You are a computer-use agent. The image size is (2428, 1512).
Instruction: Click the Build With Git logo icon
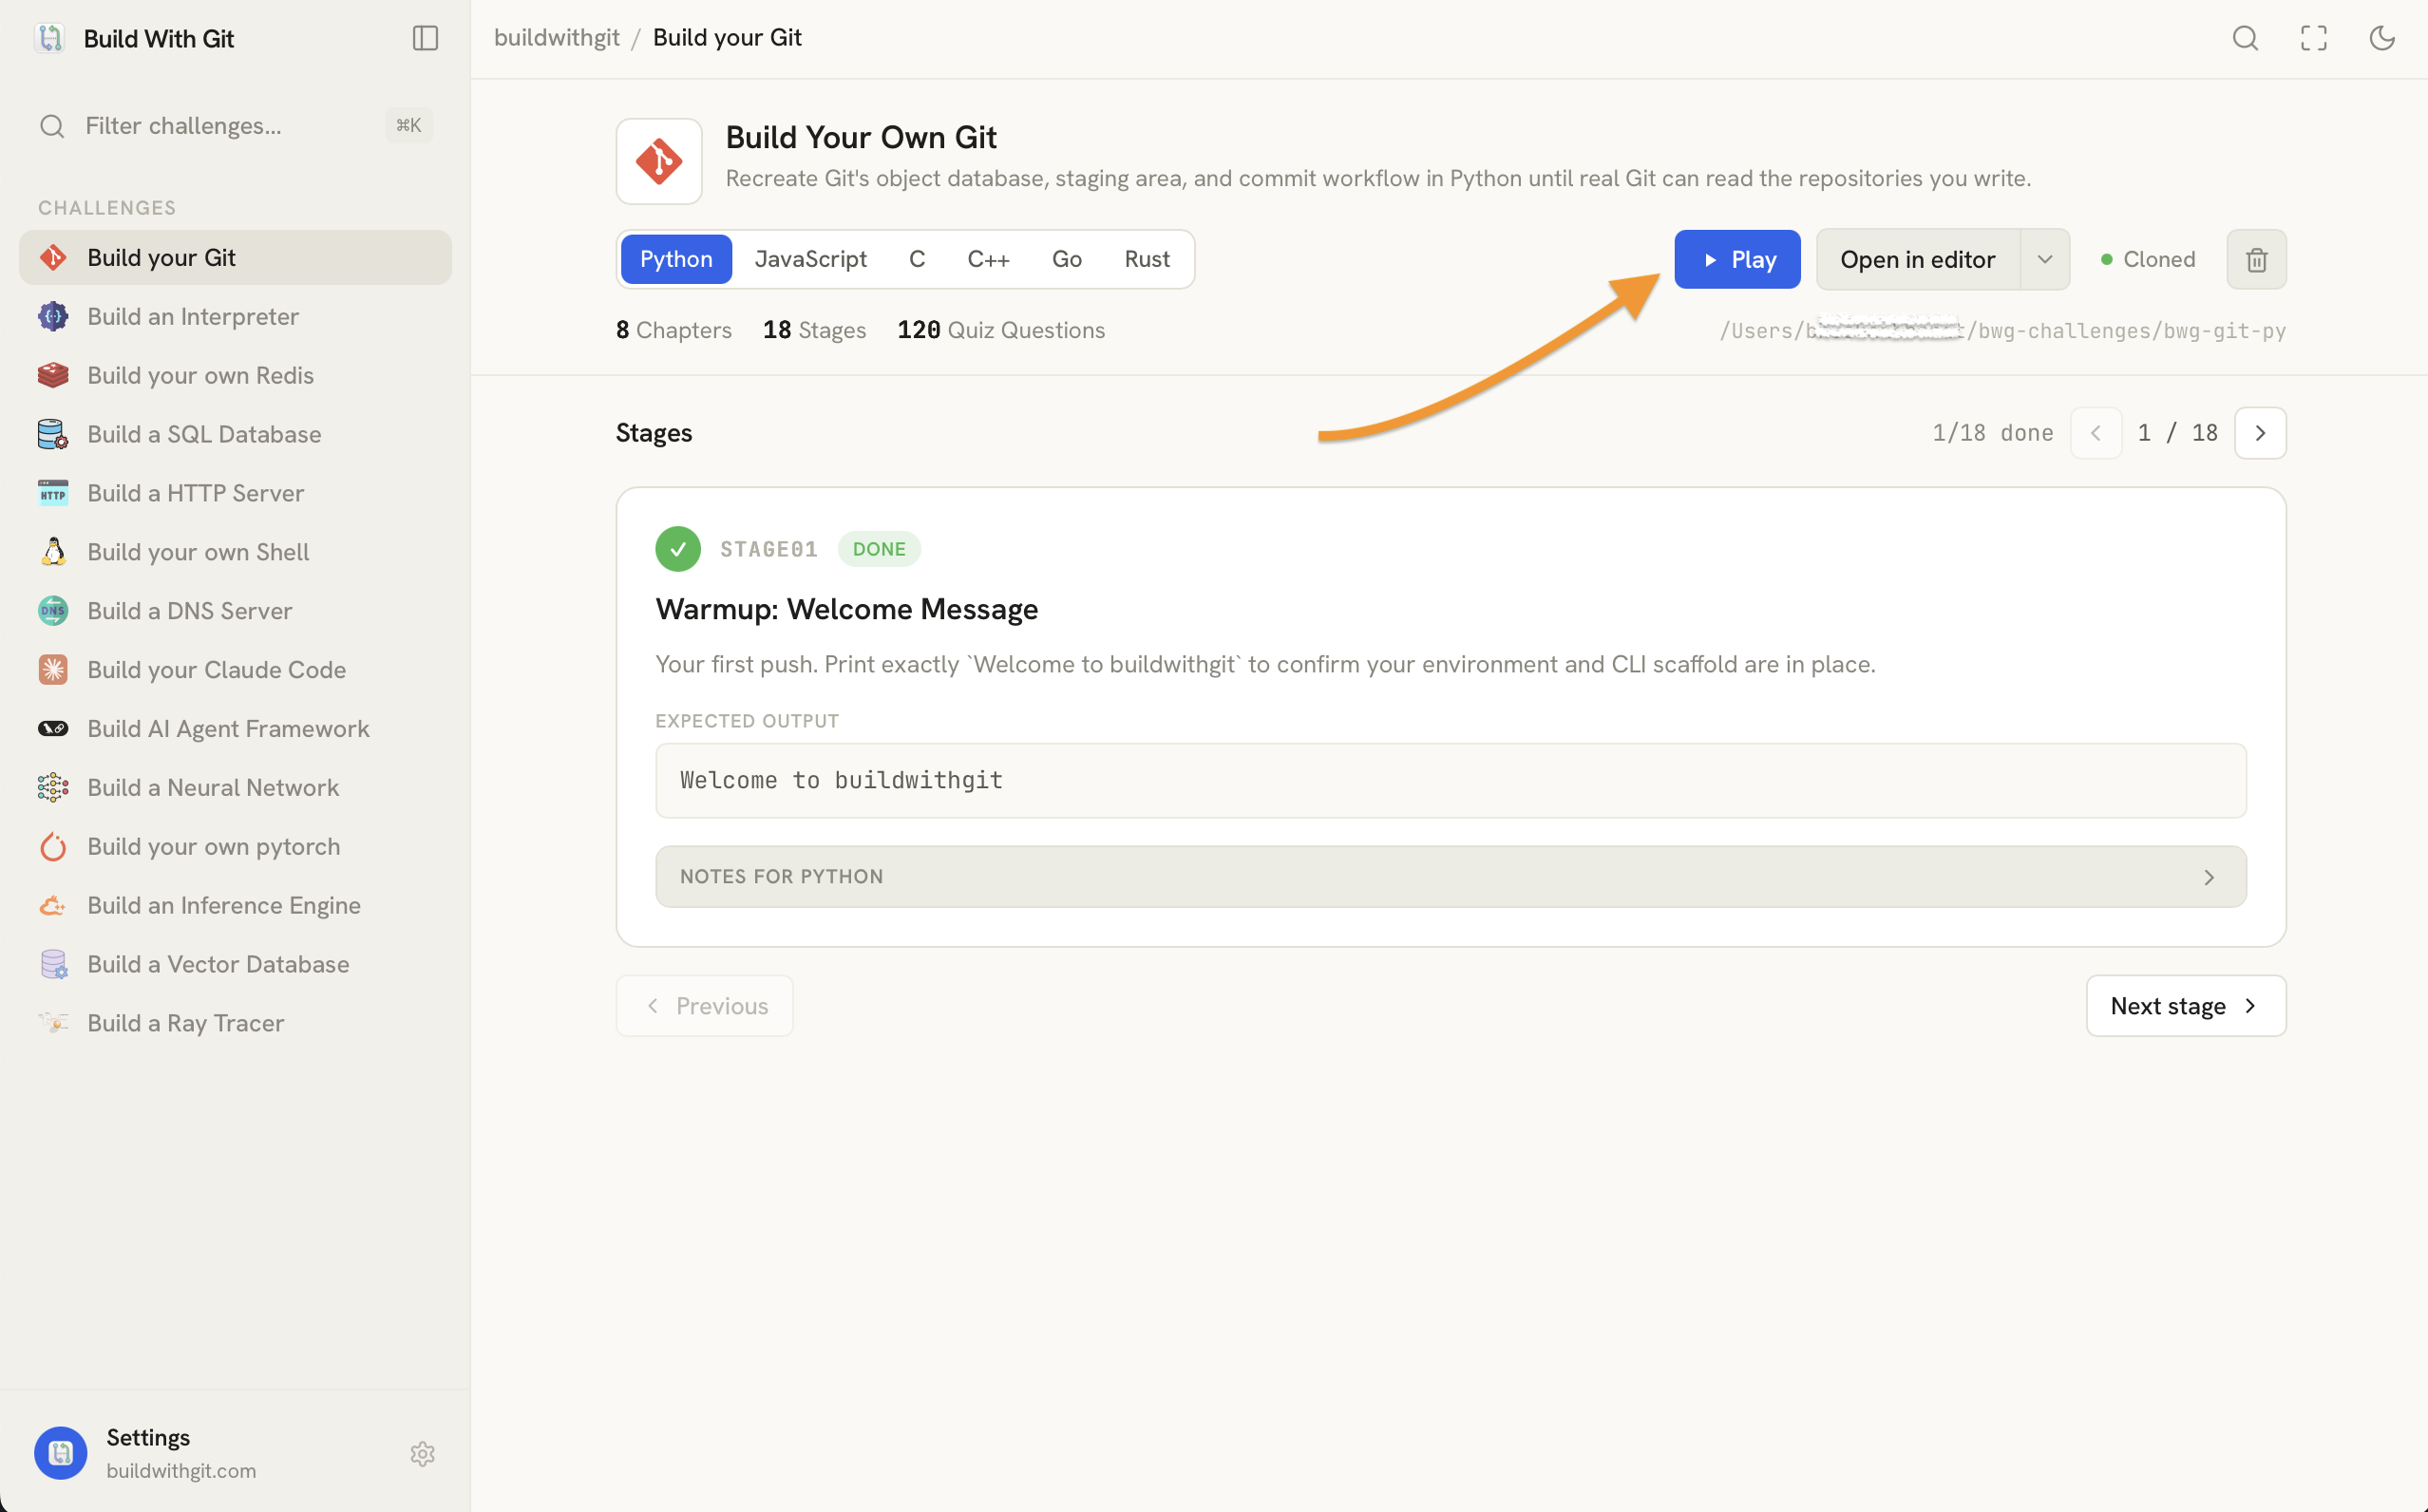(50, 38)
